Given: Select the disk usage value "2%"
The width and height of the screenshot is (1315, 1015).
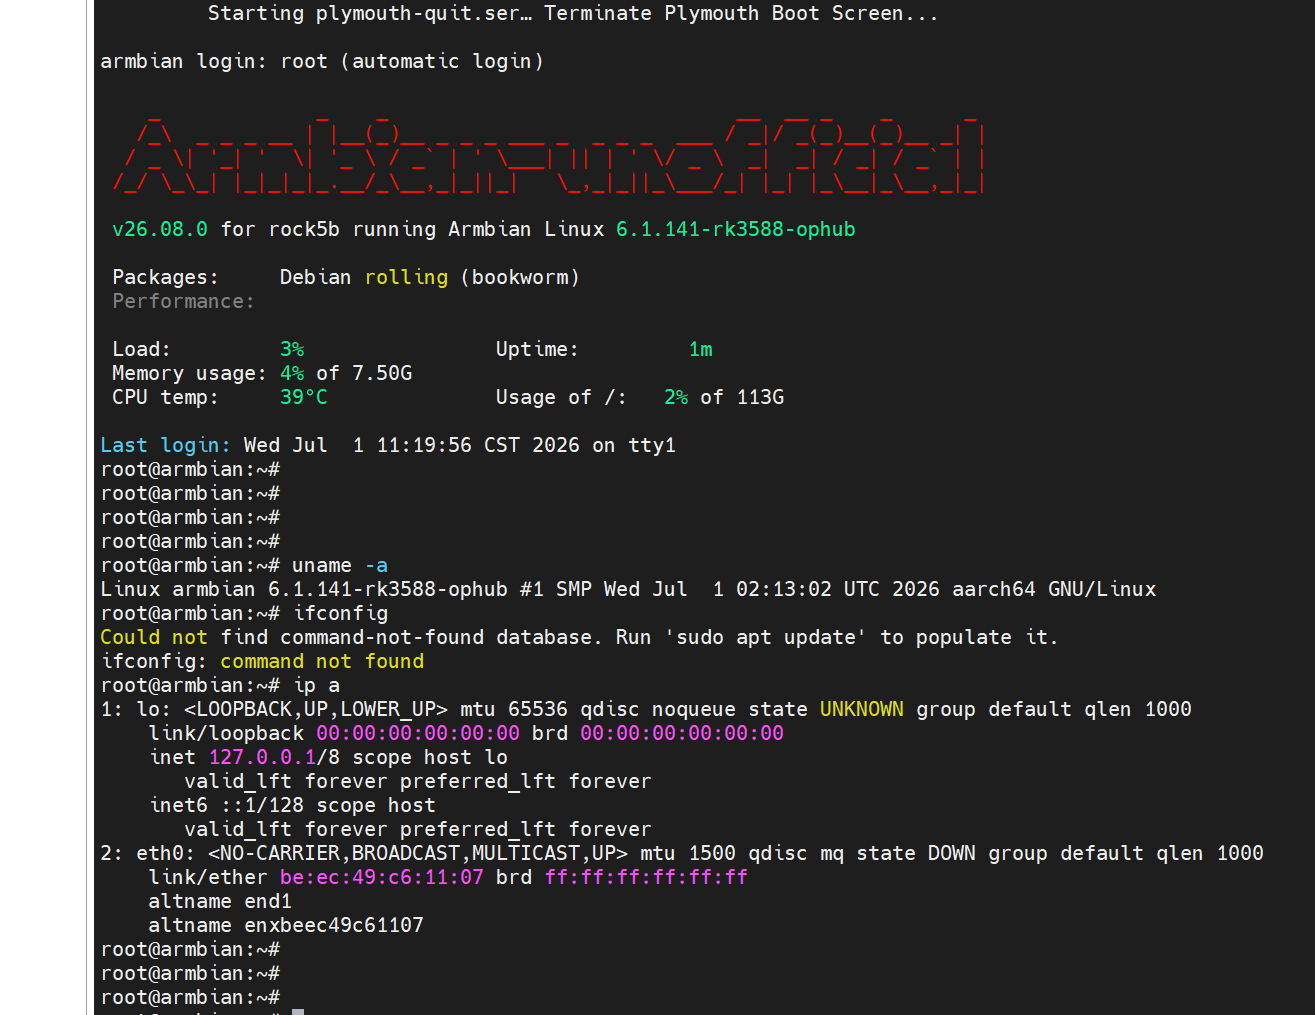Looking at the screenshot, I should pyautogui.click(x=676, y=398).
